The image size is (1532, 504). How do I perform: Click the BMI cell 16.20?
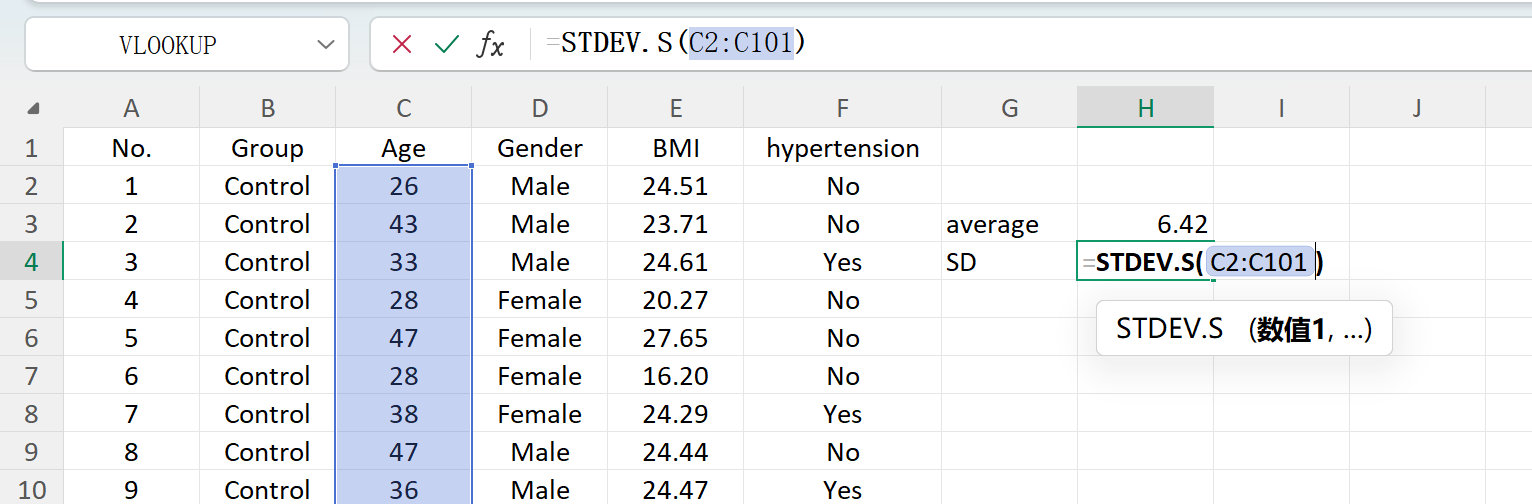point(676,376)
